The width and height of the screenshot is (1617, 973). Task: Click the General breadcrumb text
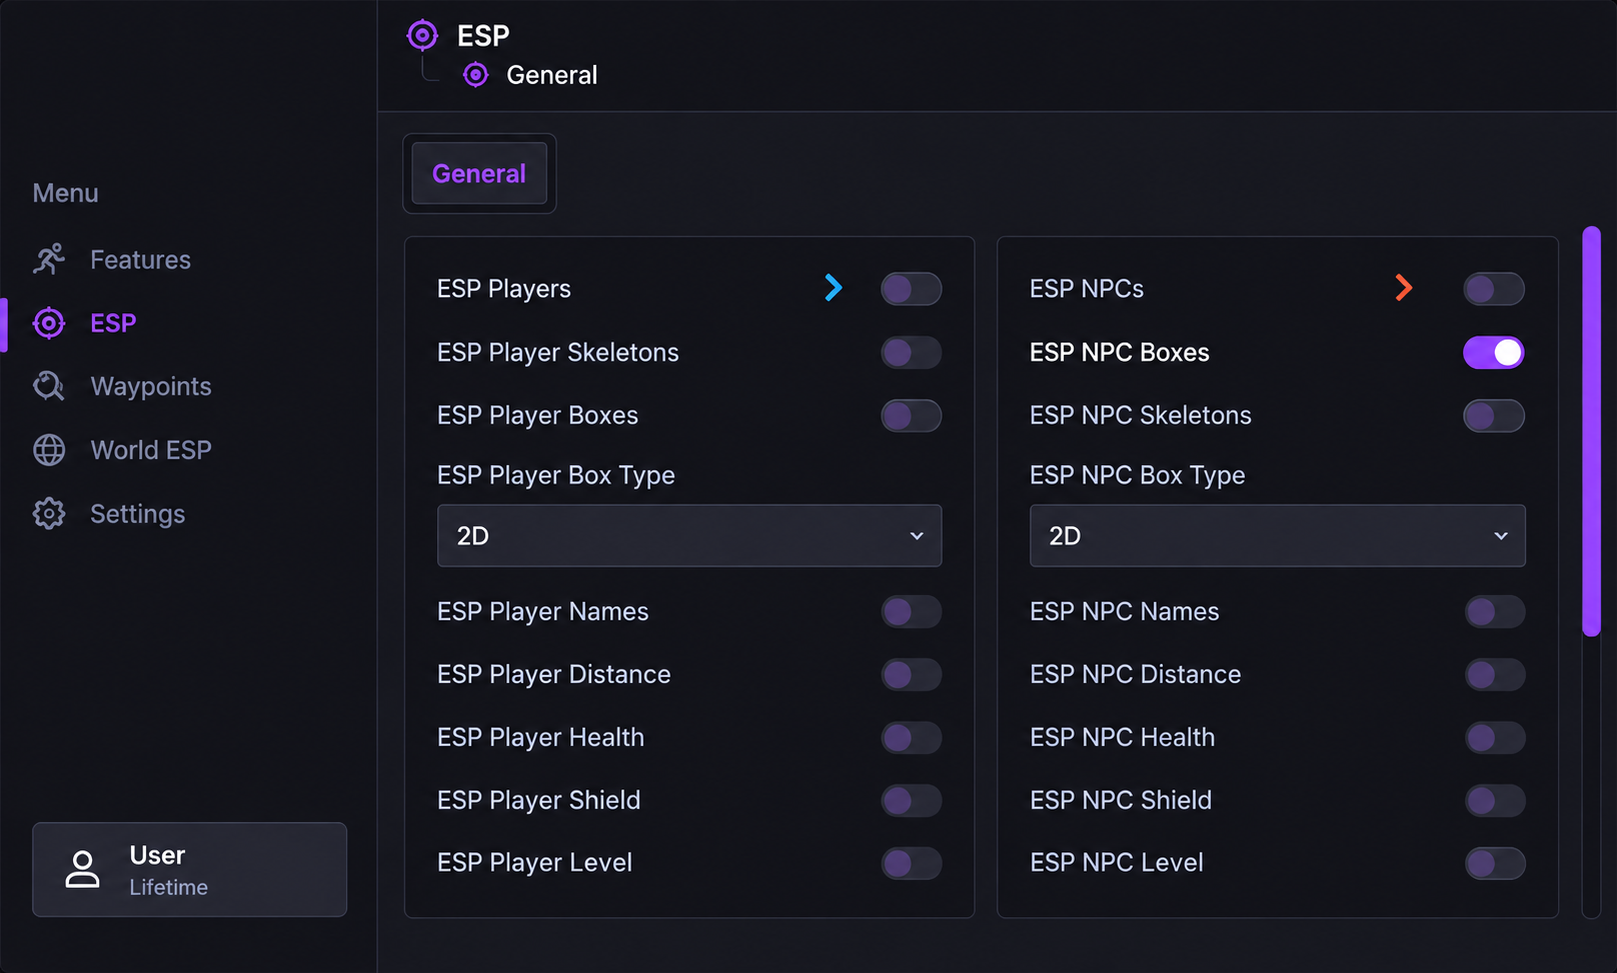point(552,75)
